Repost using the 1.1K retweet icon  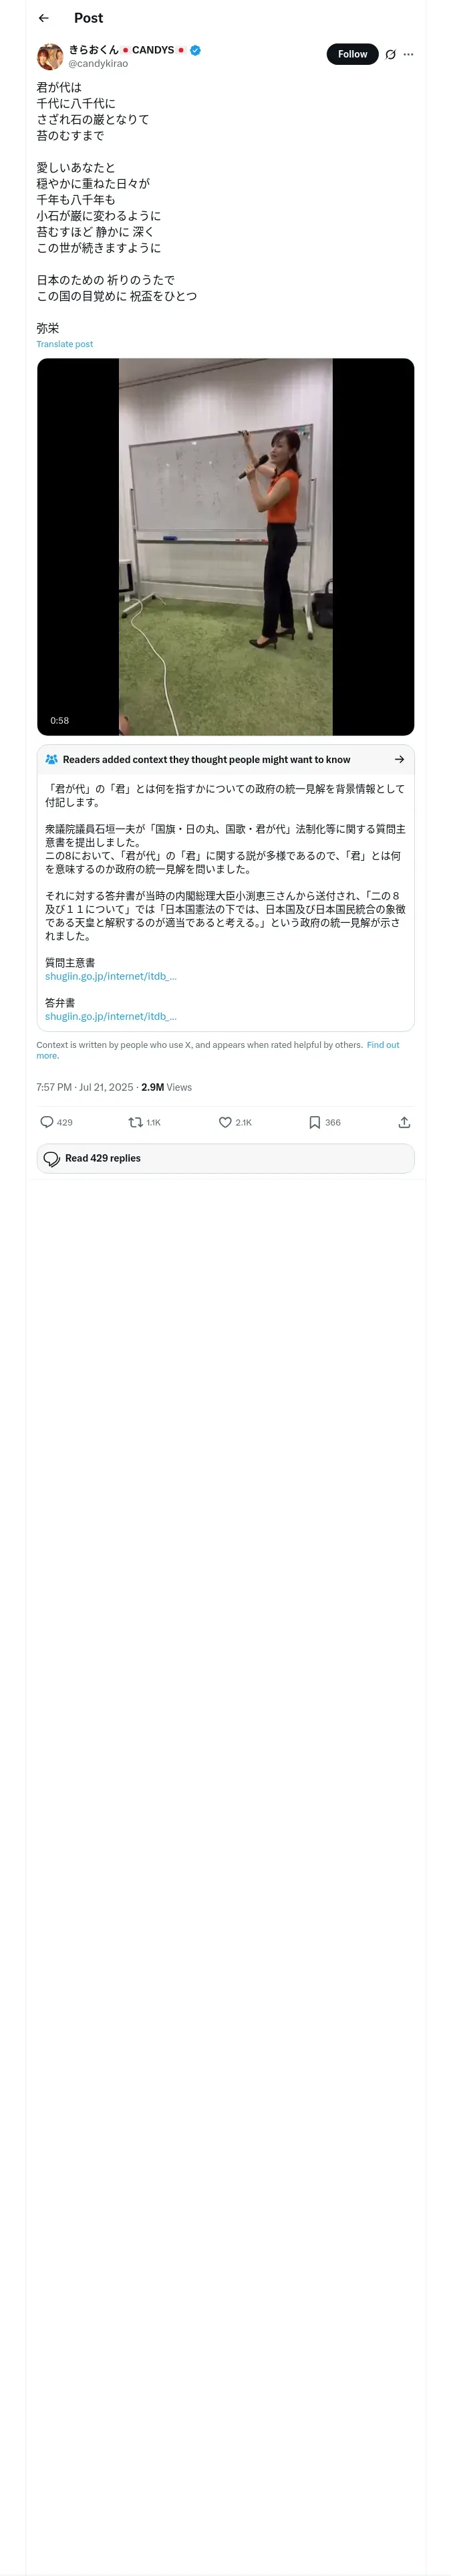136,1122
